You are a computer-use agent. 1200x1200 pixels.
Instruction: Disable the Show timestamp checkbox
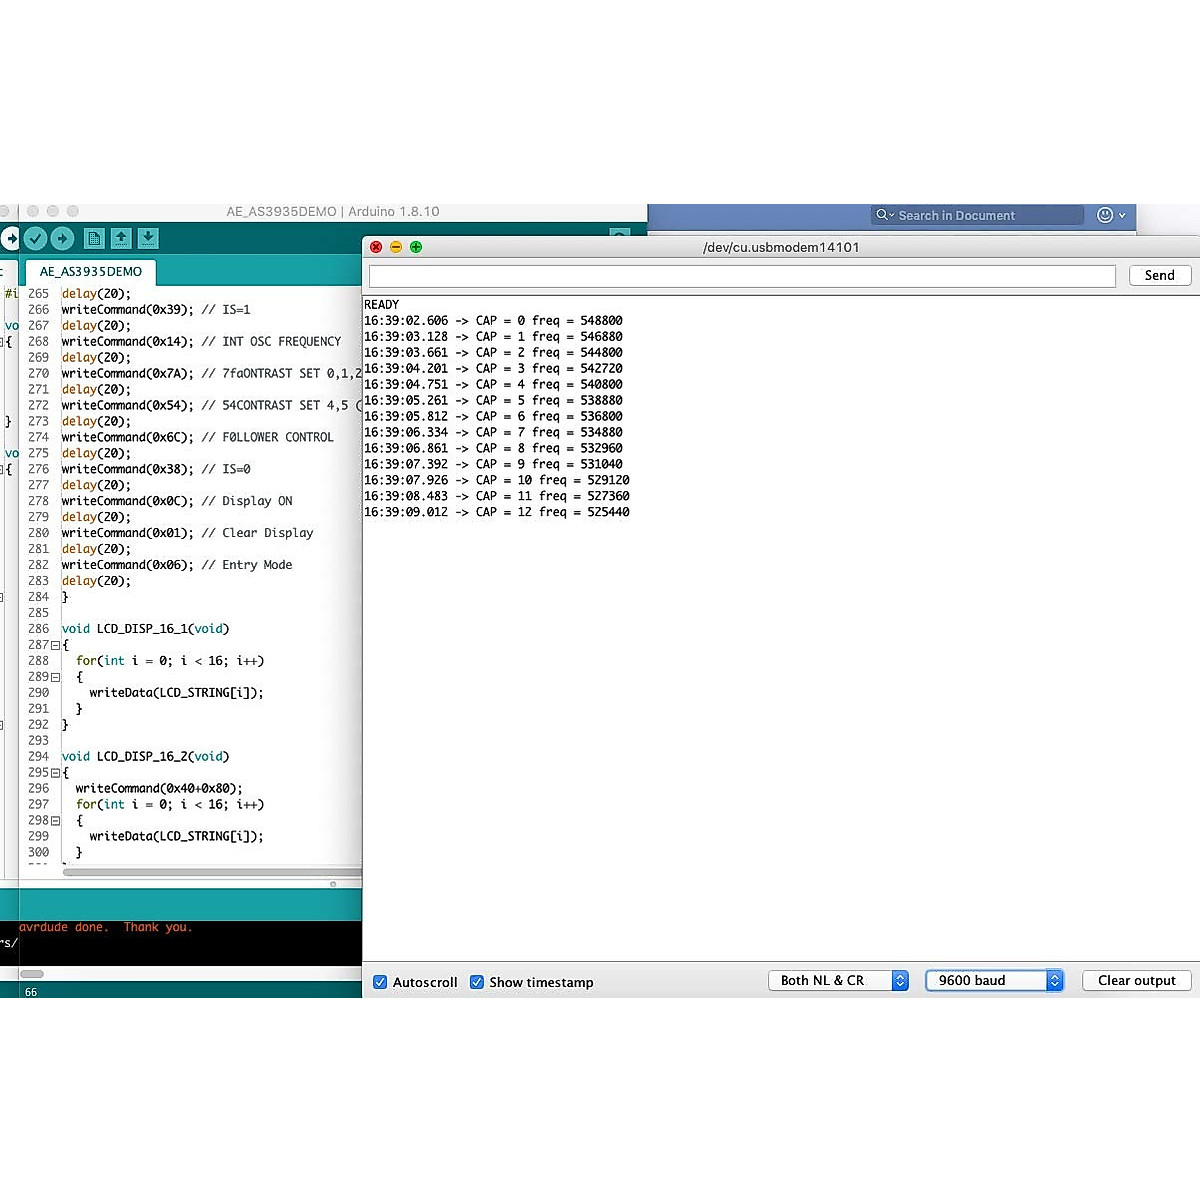pyautogui.click(x=477, y=982)
